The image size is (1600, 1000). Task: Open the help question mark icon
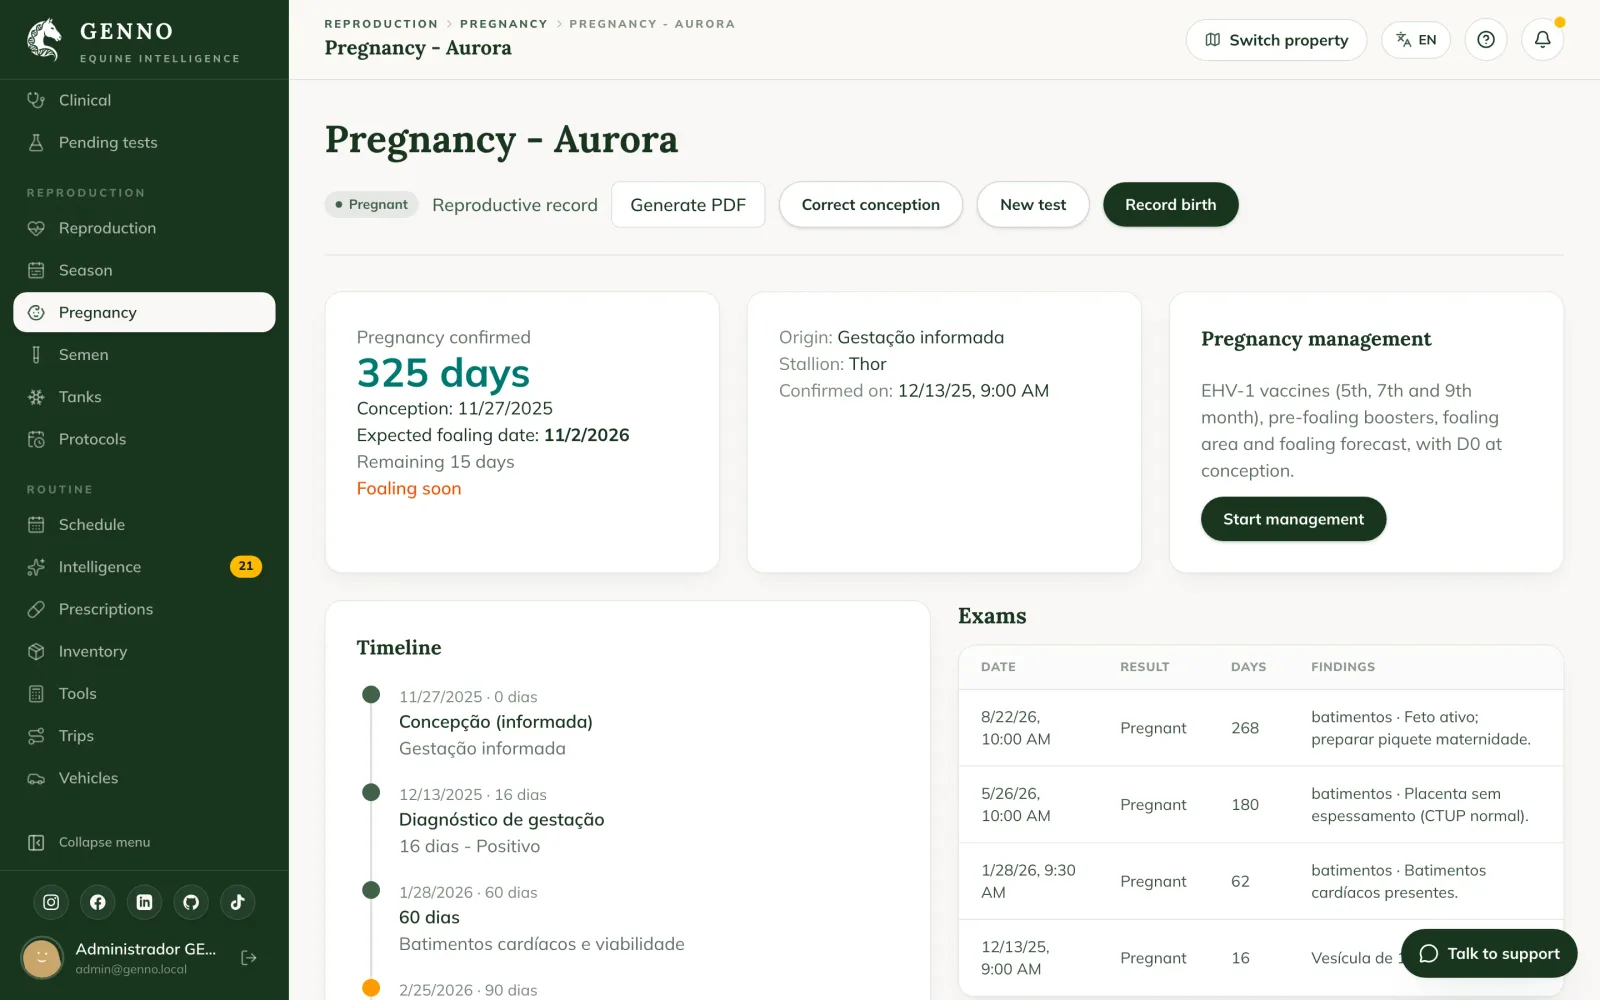[1486, 40]
